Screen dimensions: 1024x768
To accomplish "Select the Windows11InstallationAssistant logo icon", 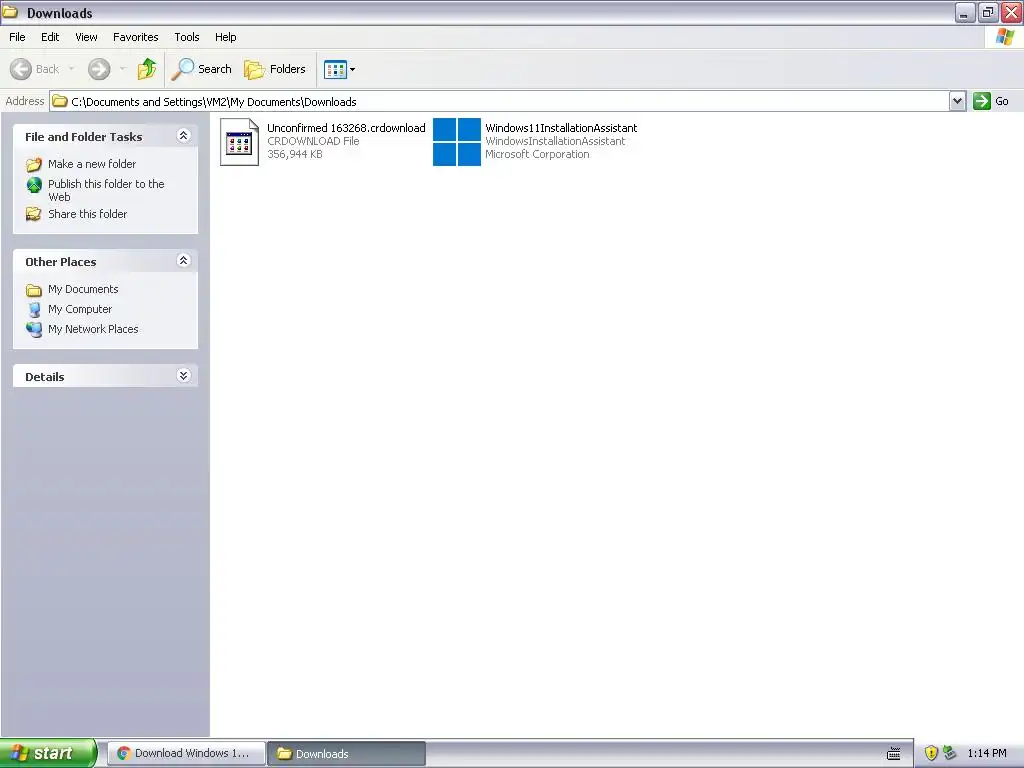I will [456, 142].
